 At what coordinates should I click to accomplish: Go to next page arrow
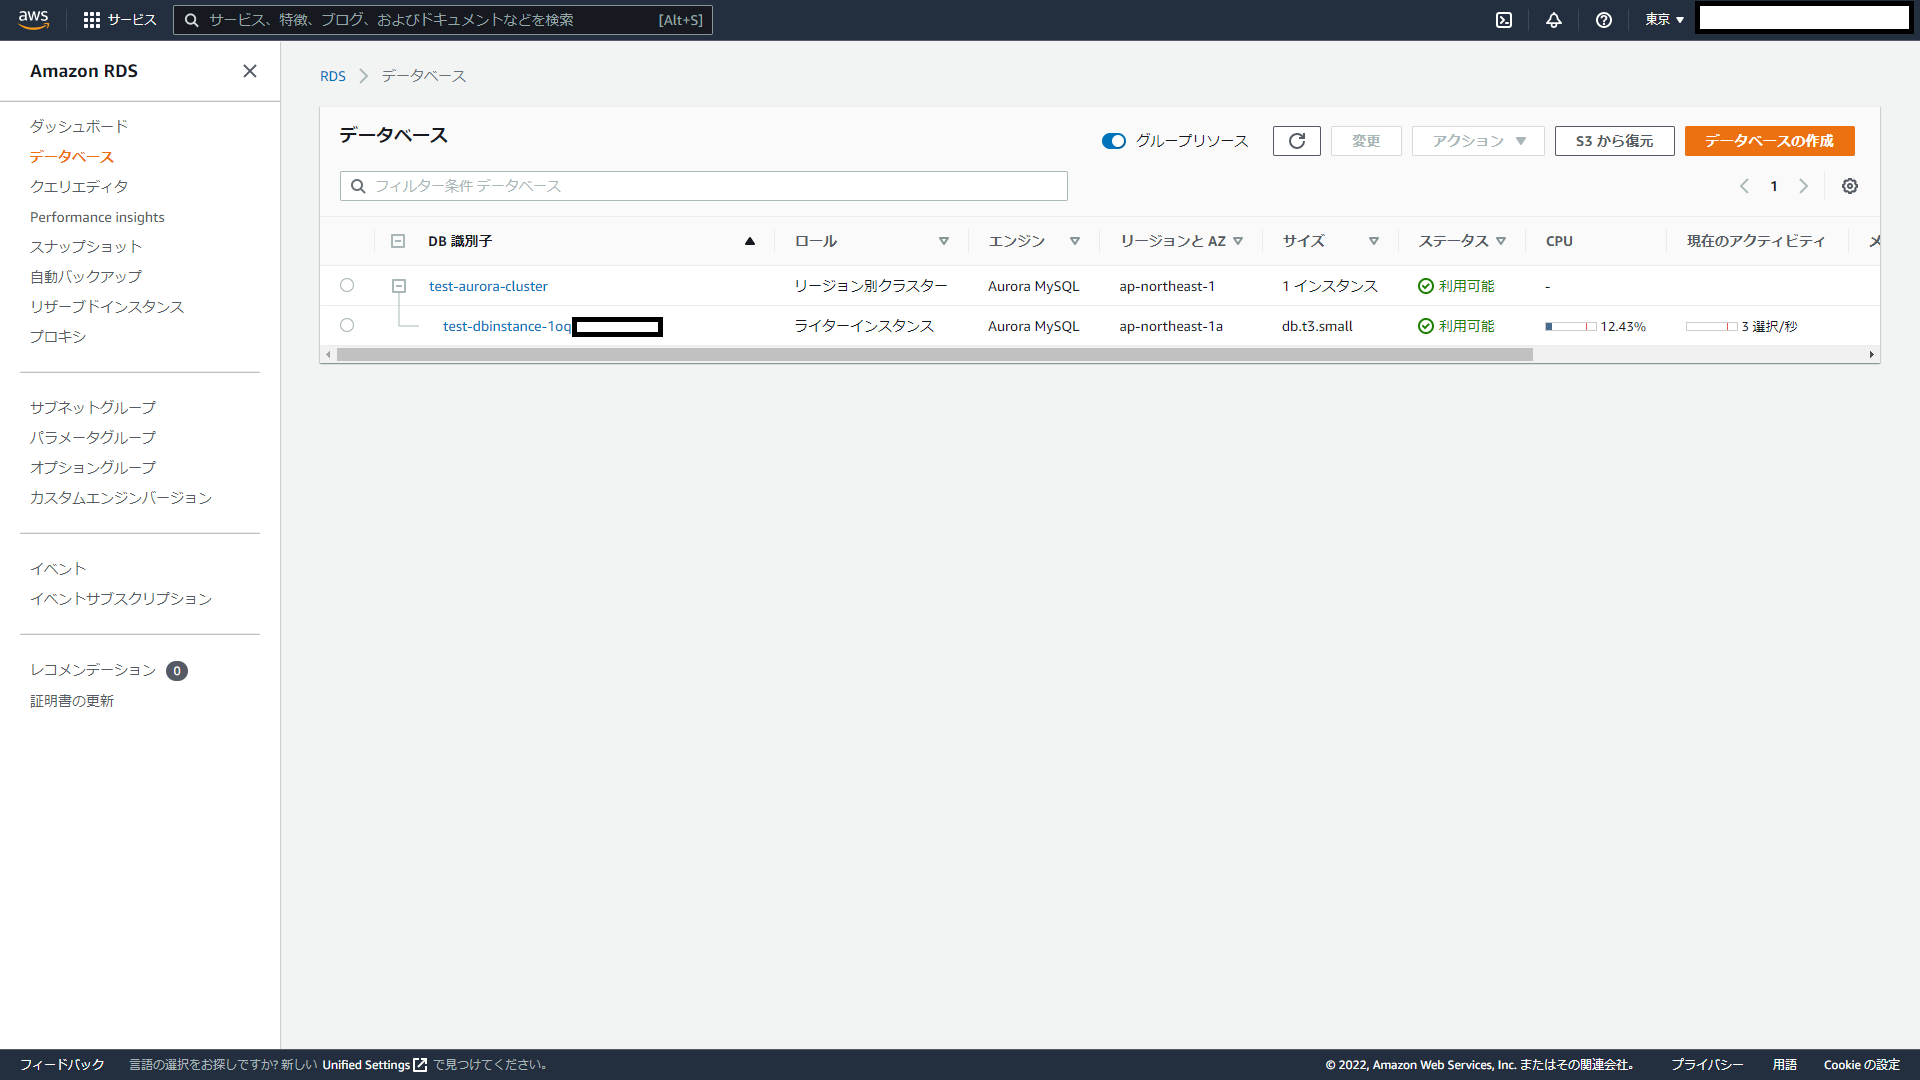(x=1803, y=186)
